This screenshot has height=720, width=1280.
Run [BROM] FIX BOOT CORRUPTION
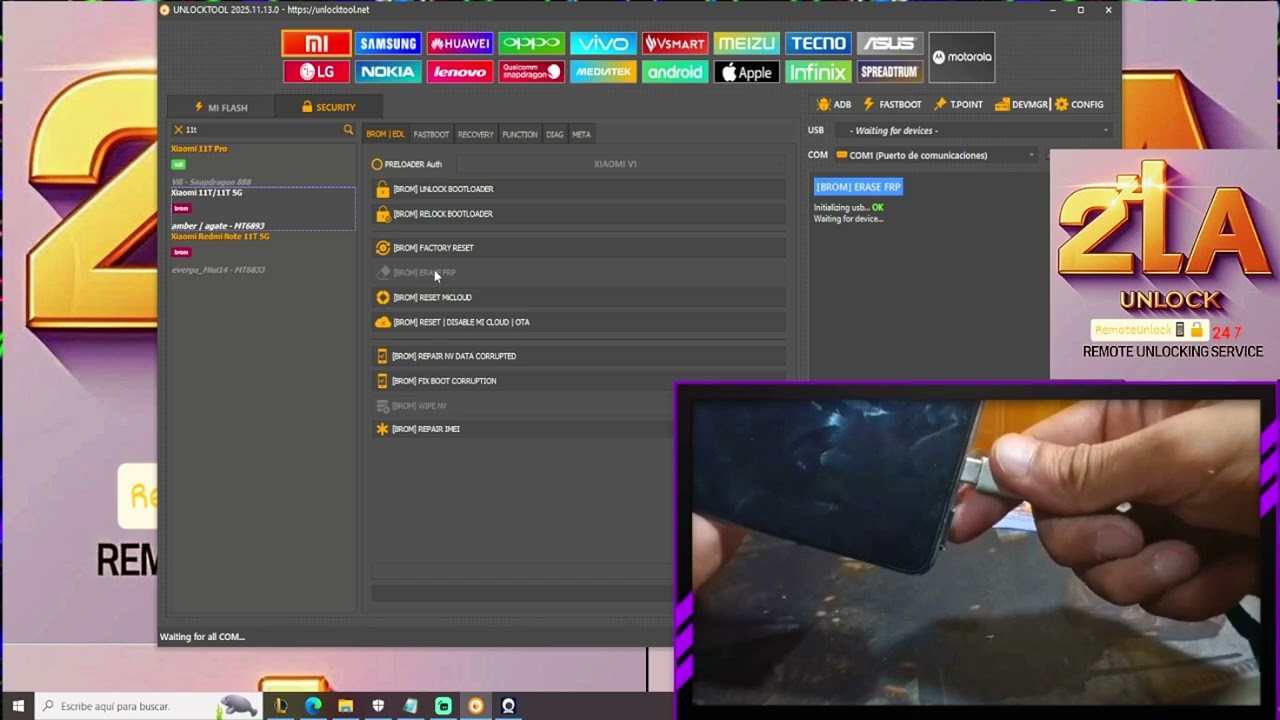579,381
